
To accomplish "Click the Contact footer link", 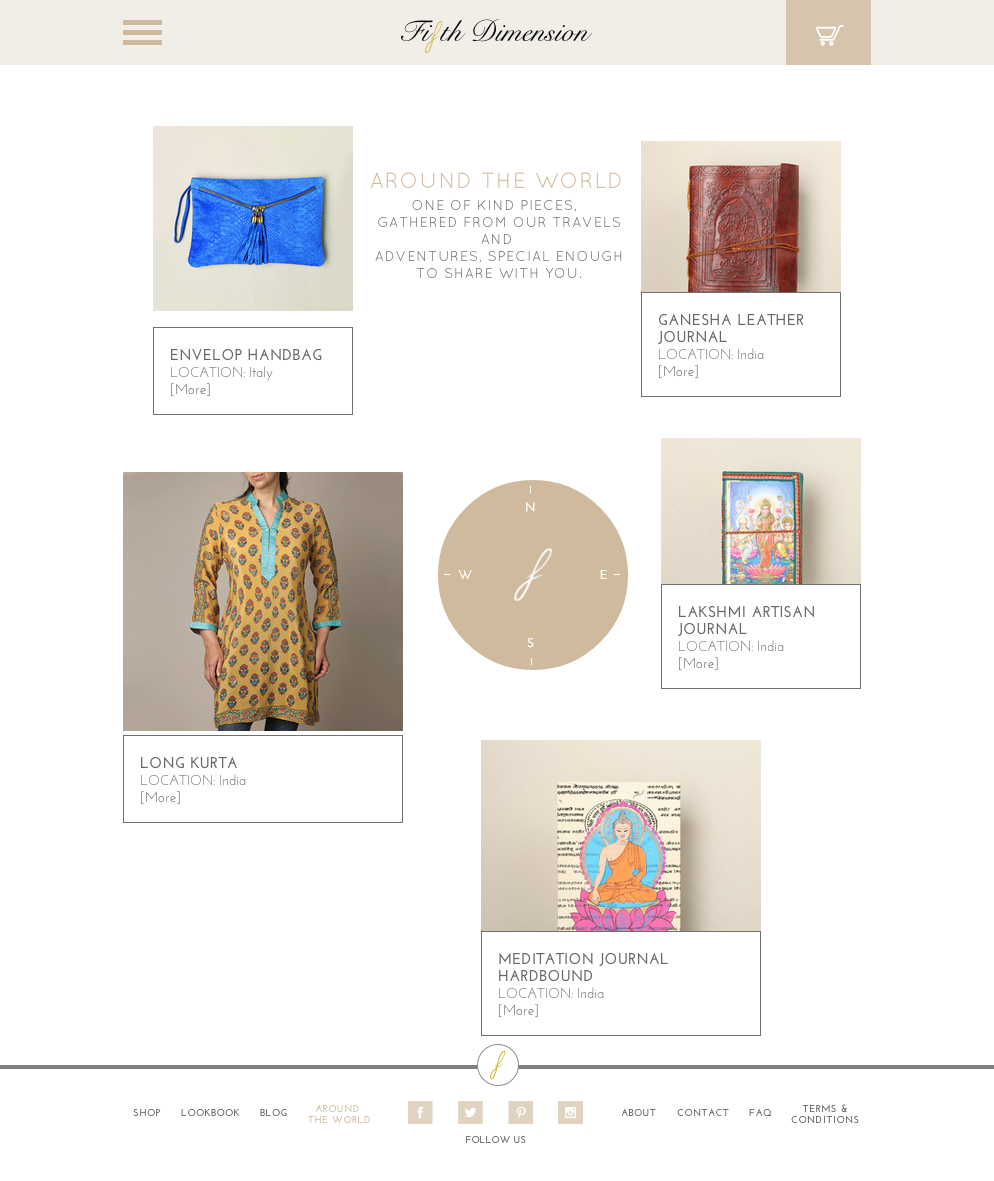I will click(703, 1113).
